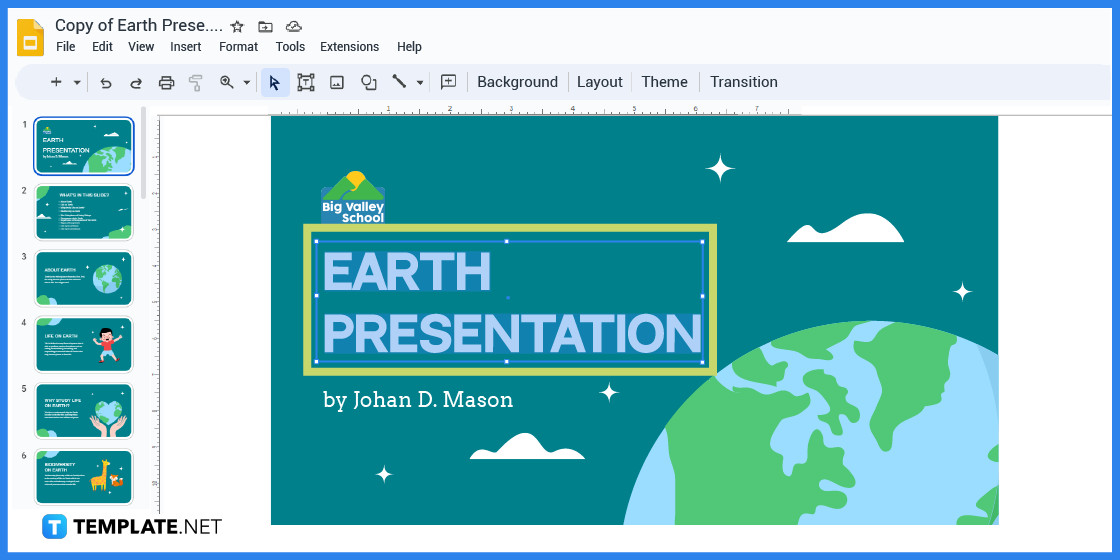
Task: Open the Layout options
Action: click(599, 82)
